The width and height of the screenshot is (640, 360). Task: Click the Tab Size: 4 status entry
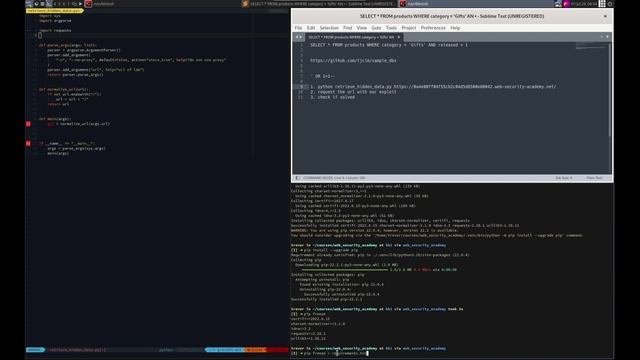(564, 178)
